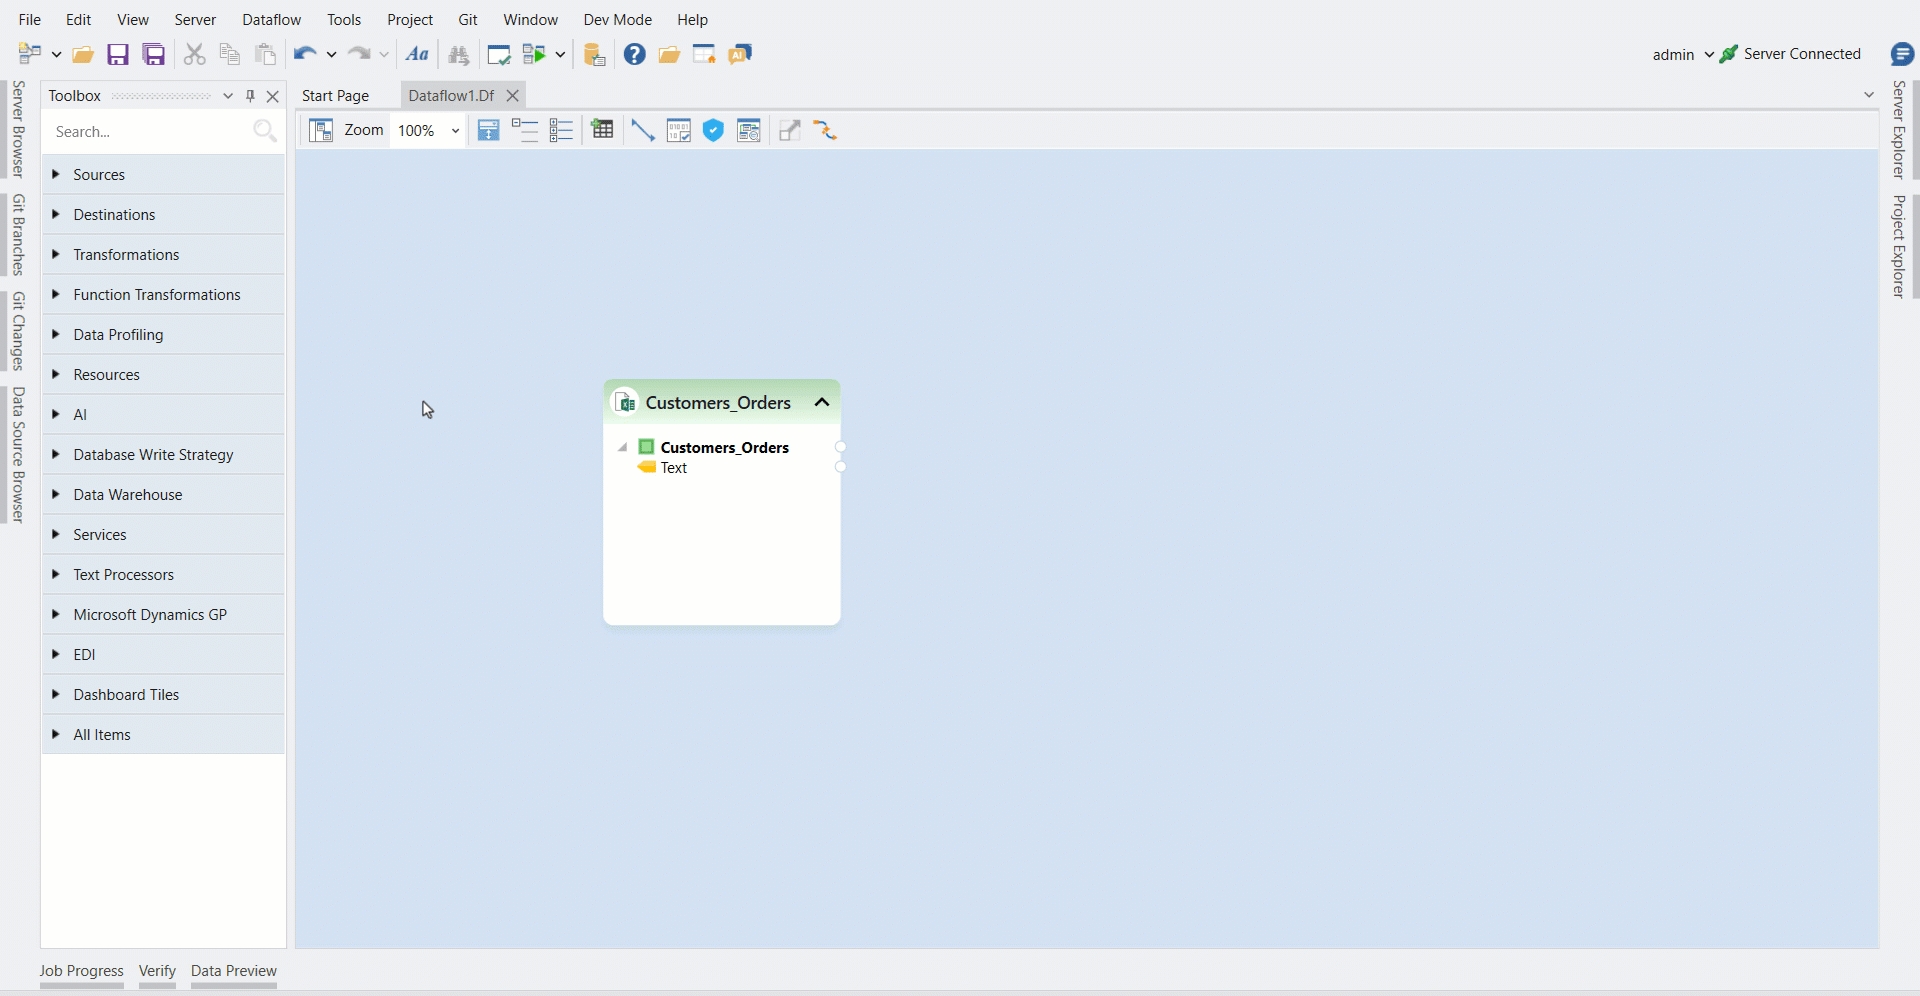The image size is (1920, 996).
Task: Open the Dataflow menu
Action: 272,19
